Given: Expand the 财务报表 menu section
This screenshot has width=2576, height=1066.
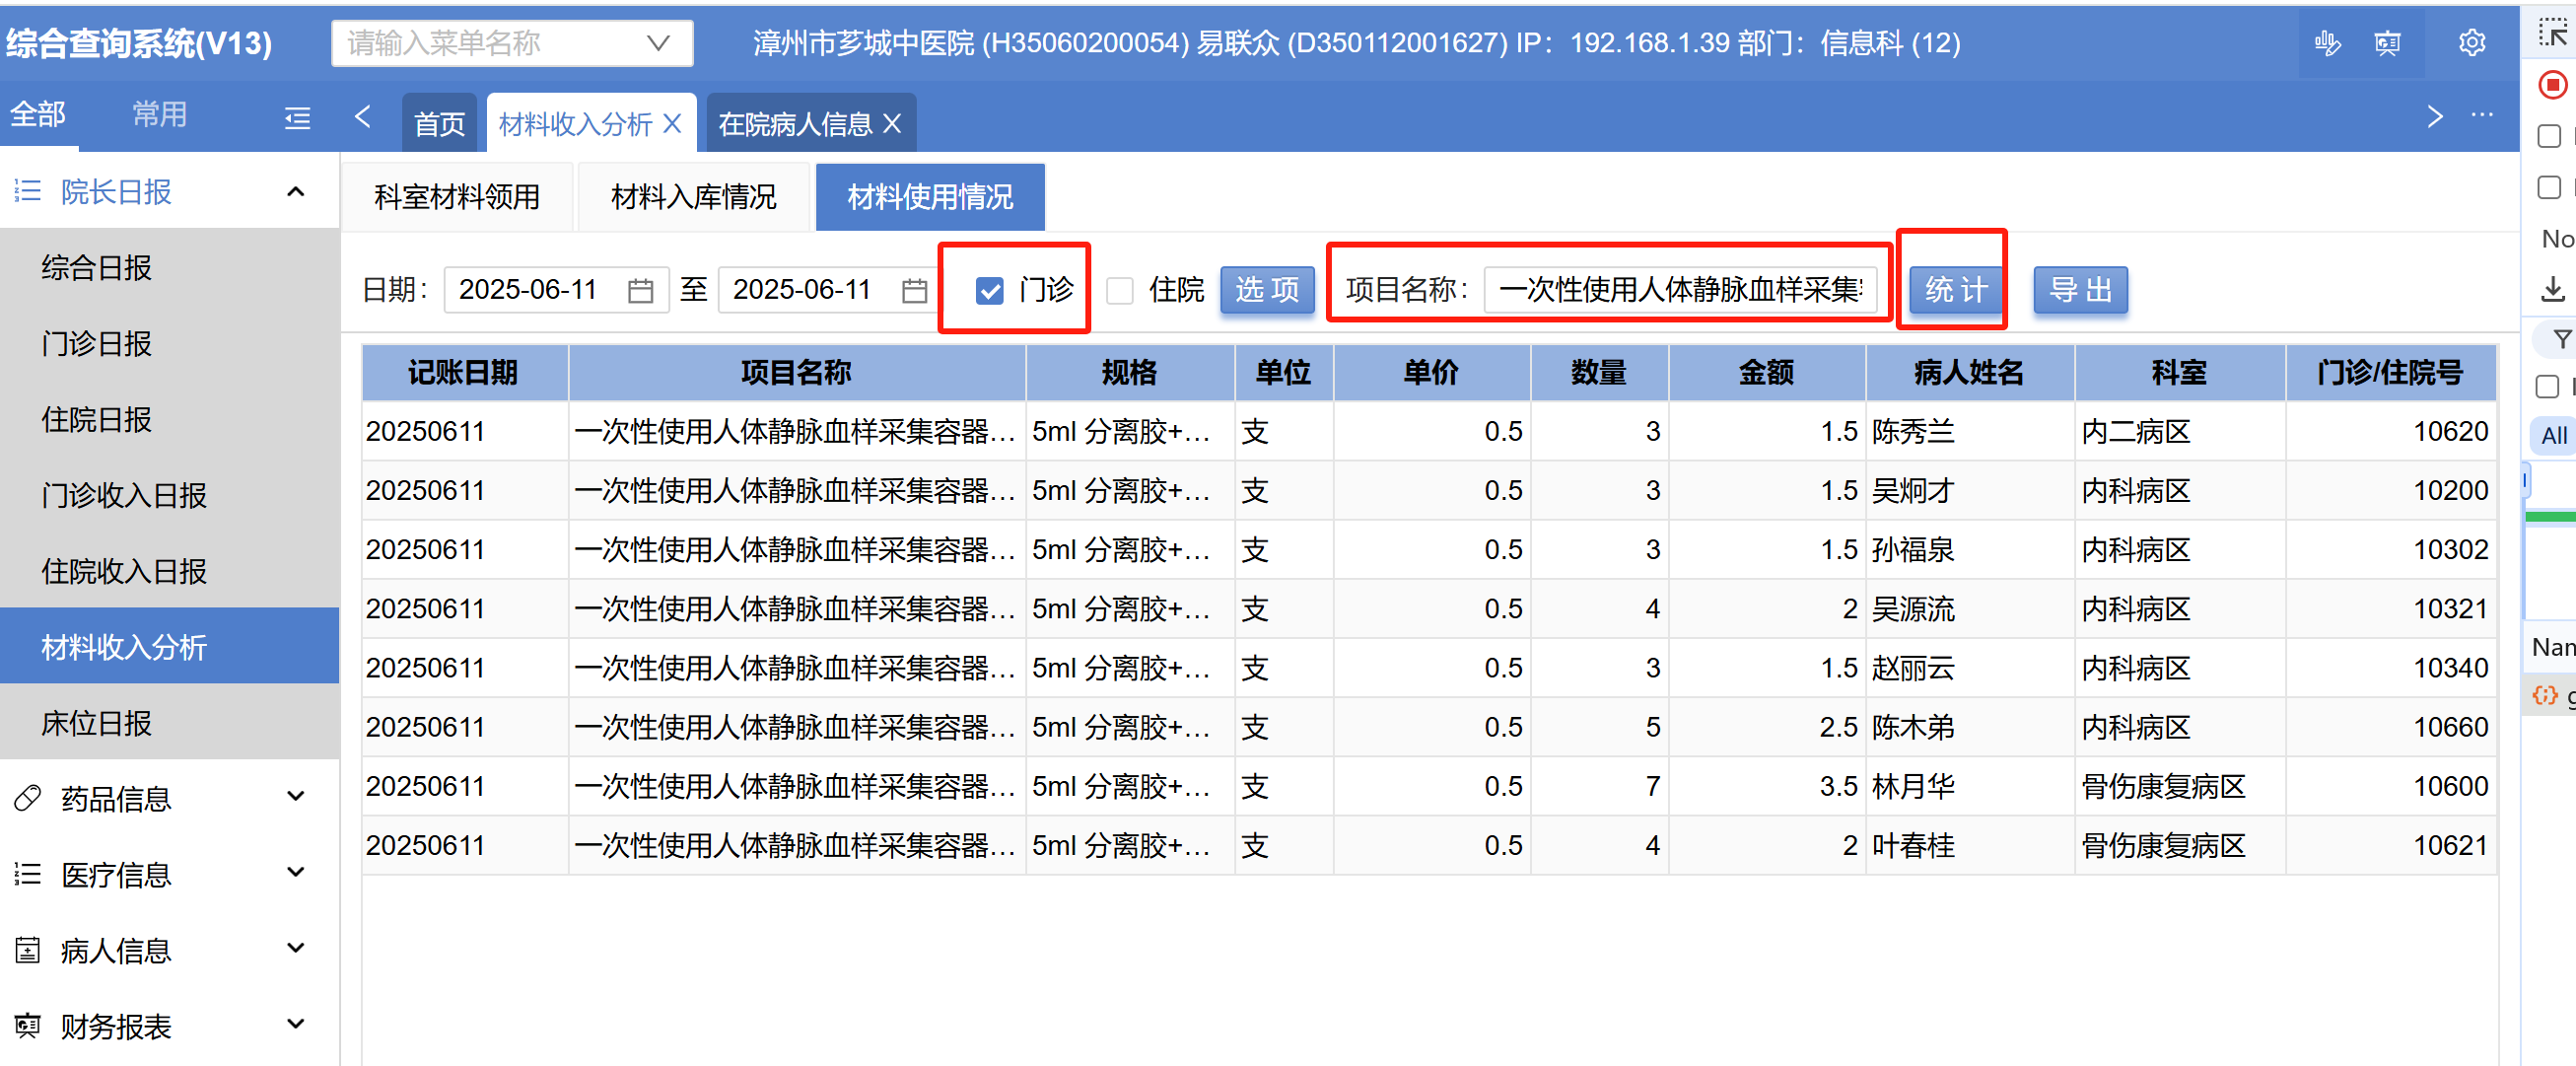Looking at the screenshot, I should pos(295,1025).
